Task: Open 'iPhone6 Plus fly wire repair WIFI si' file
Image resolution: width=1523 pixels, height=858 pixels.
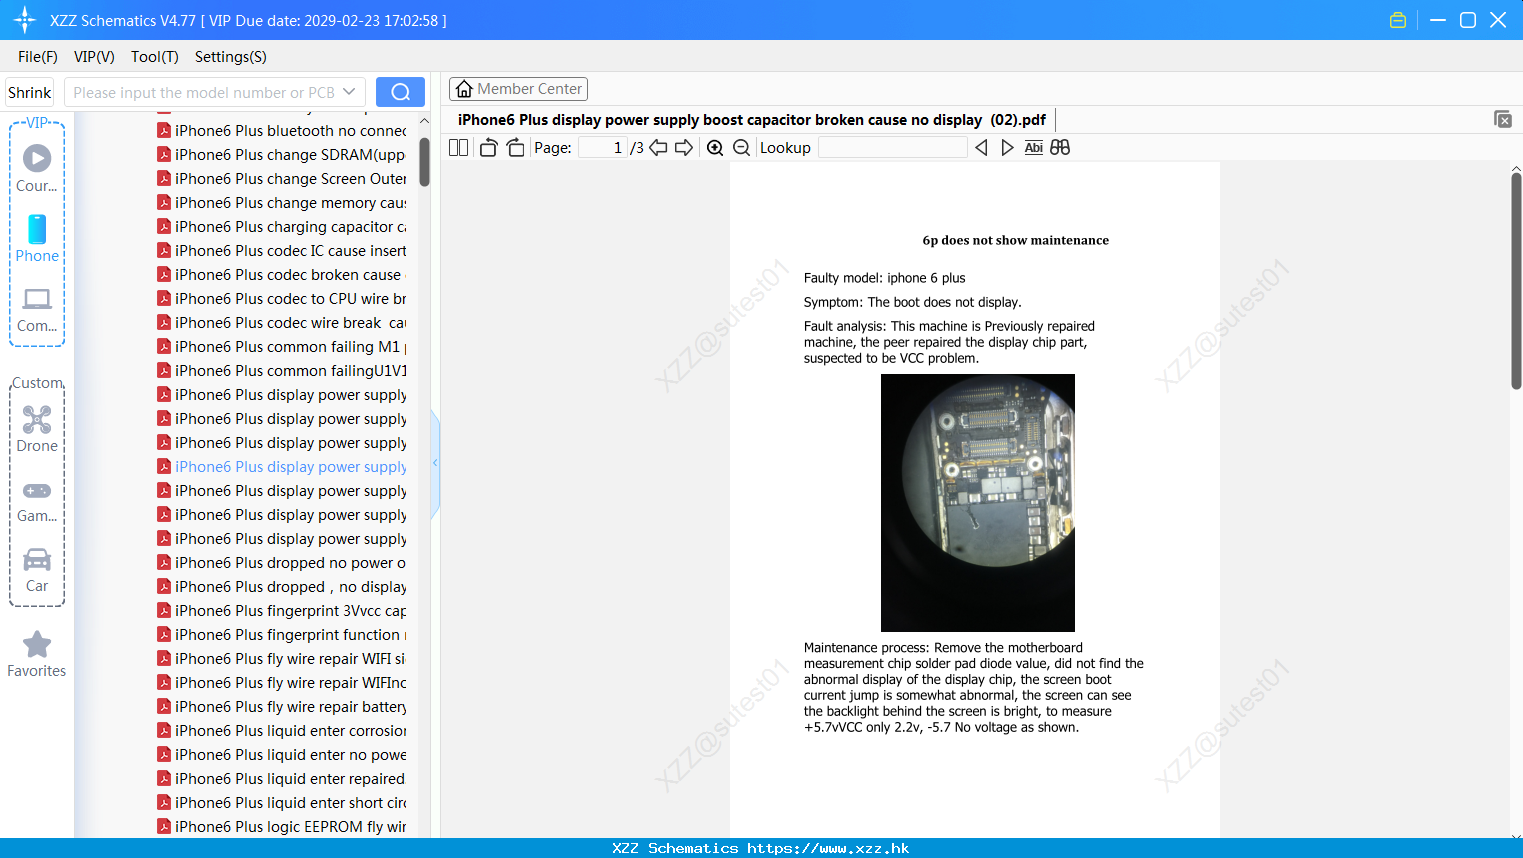Action: tap(282, 659)
